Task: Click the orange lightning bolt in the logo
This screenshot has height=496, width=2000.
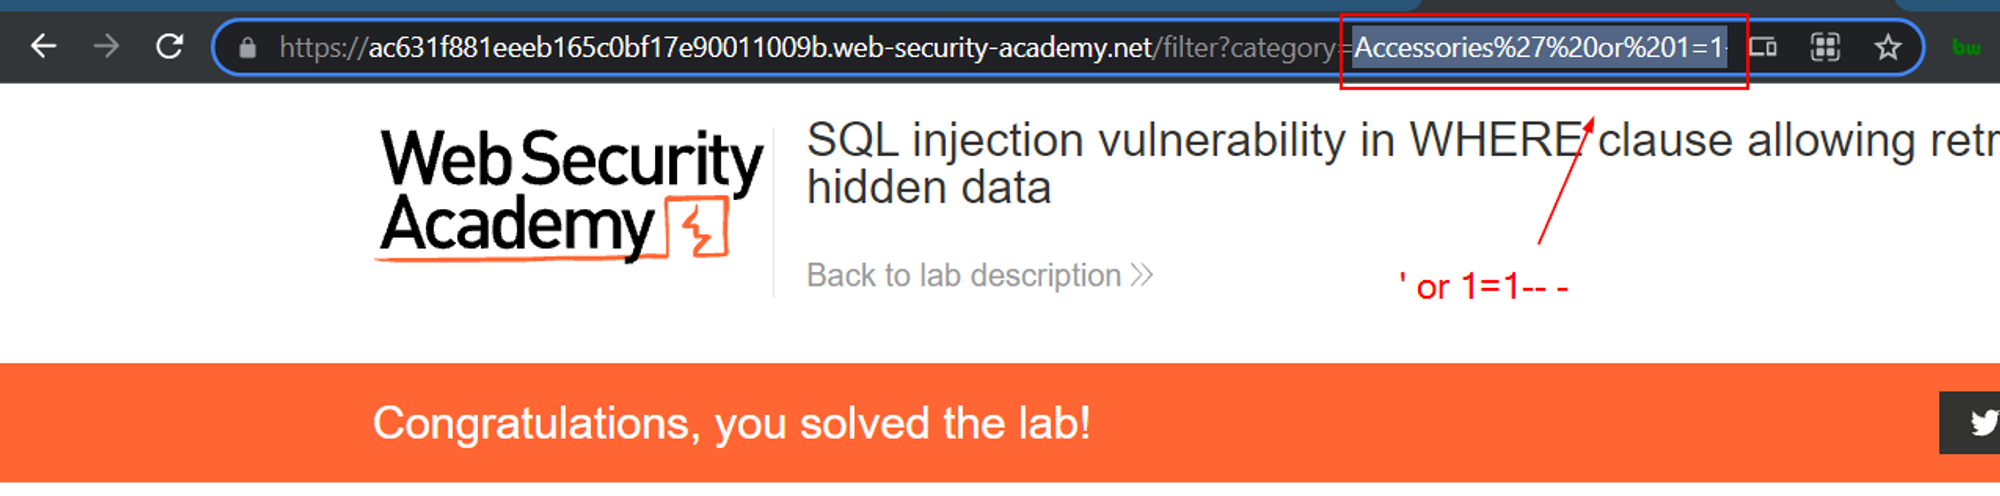Action: [x=699, y=228]
